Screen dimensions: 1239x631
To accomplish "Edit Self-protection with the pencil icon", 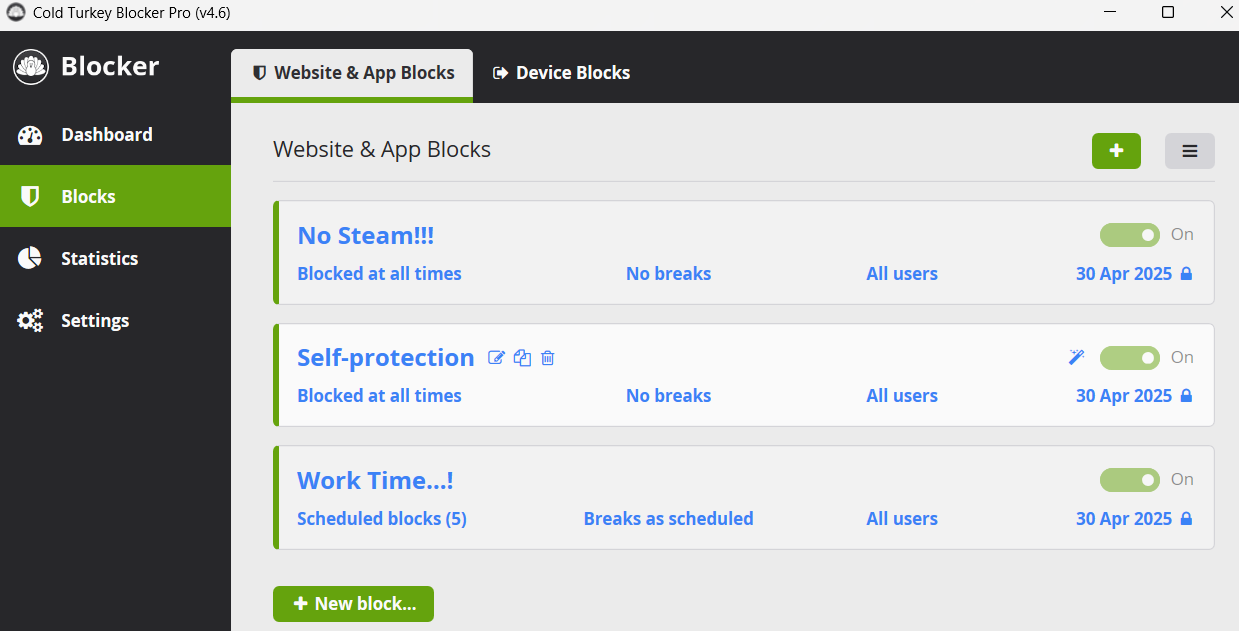I will [x=496, y=357].
